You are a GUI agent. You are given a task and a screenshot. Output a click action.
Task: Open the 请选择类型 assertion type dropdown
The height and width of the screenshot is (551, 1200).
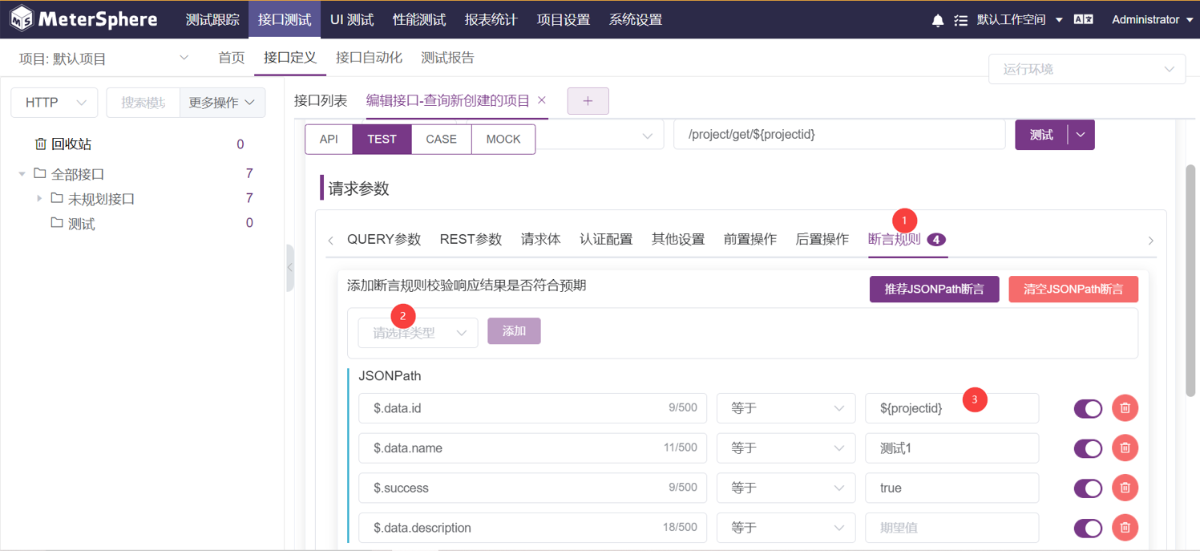tap(418, 333)
